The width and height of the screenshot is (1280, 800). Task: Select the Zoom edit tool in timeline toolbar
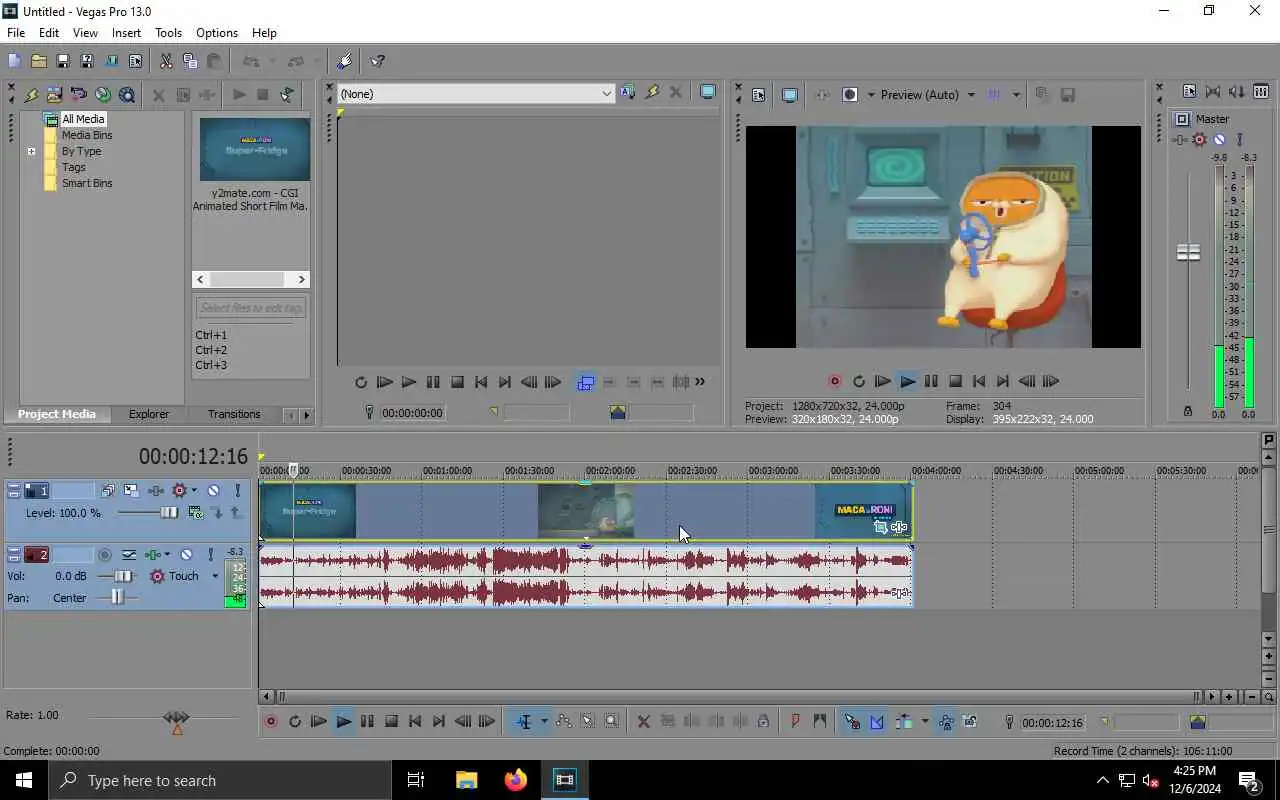coord(611,721)
